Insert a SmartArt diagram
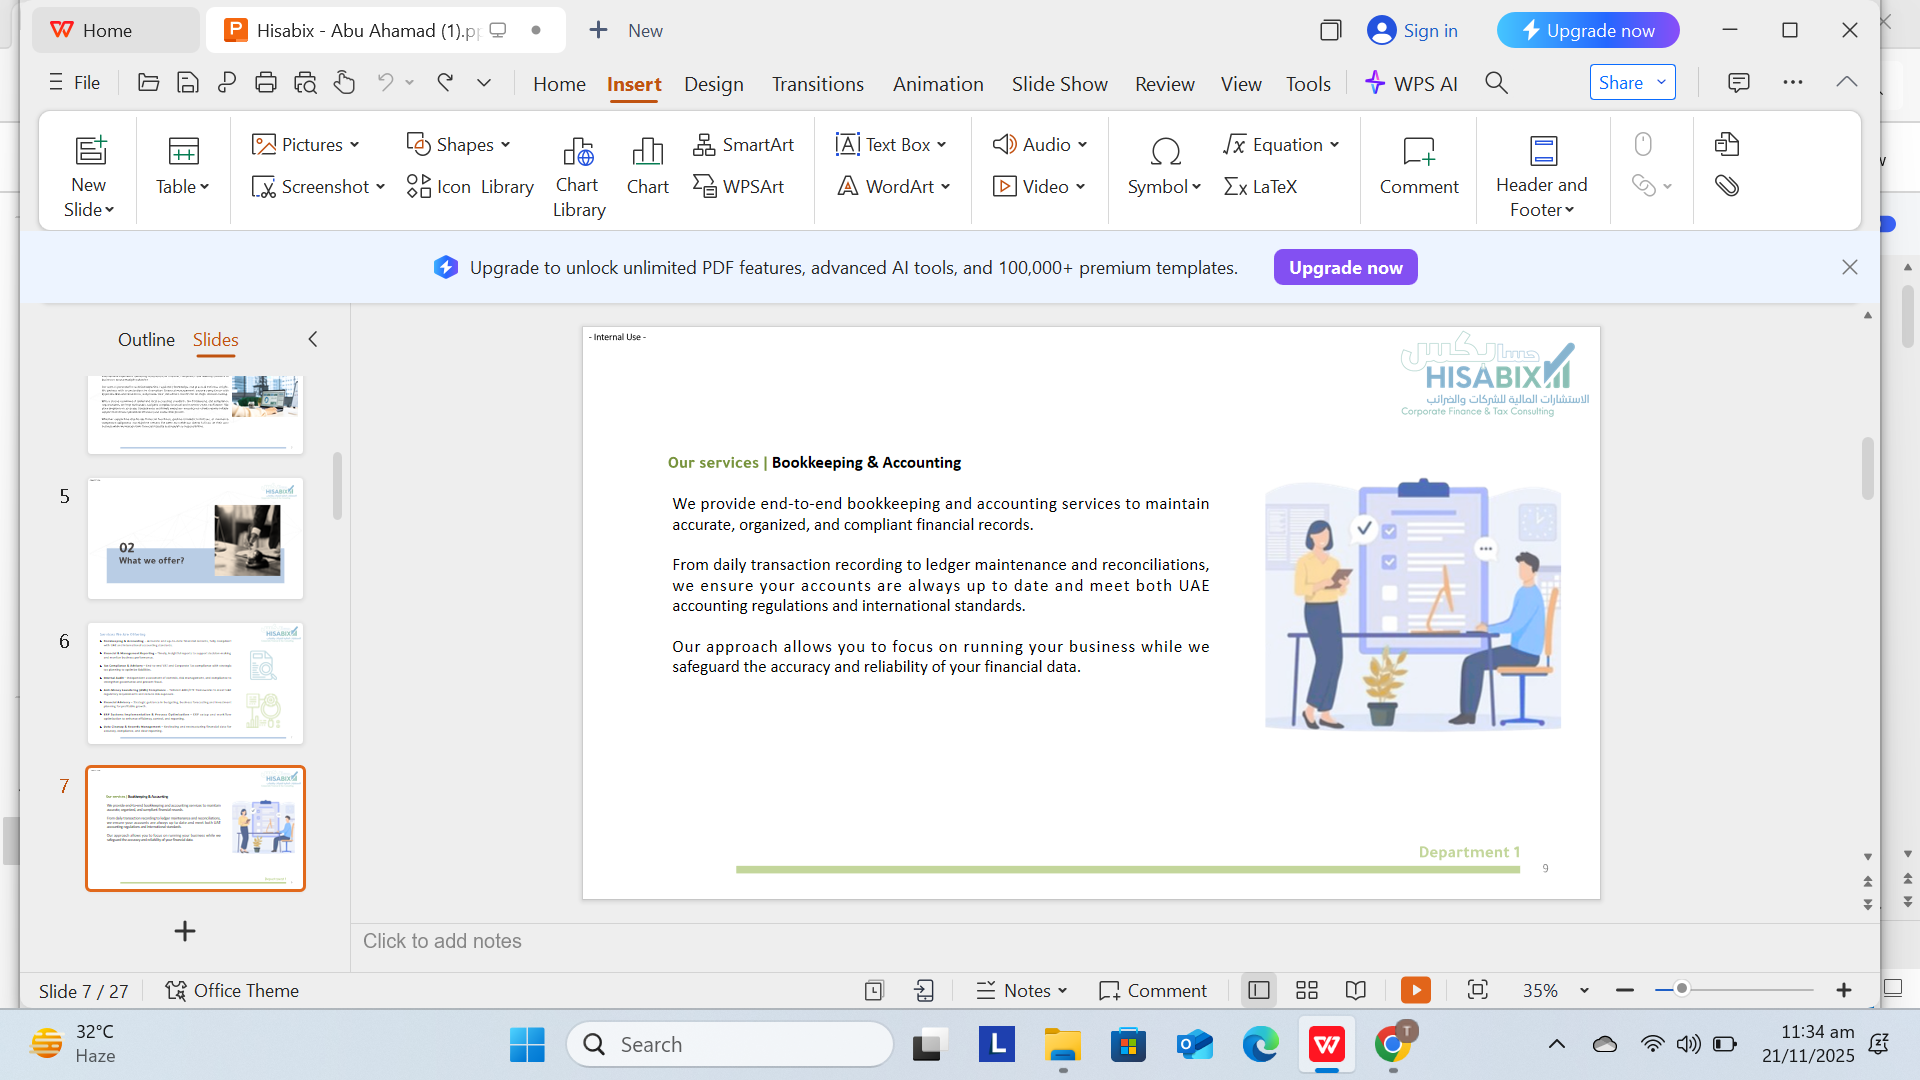This screenshot has height=1080, width=1920. 744,144
